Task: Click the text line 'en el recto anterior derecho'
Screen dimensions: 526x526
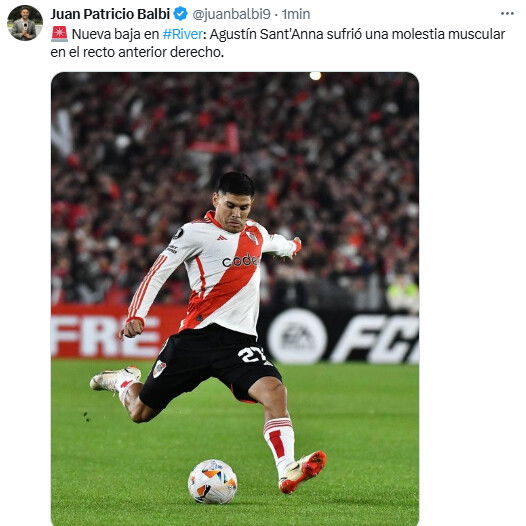Action: pos(137,52)
